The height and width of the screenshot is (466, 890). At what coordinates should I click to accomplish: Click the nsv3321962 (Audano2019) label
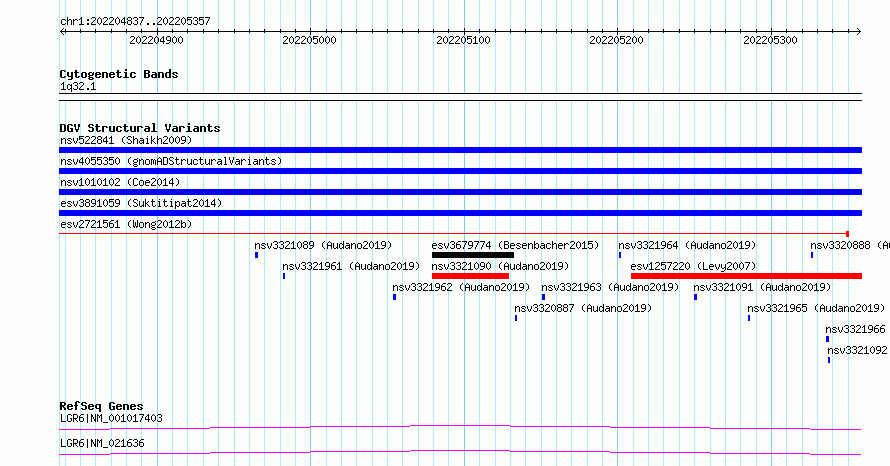pyautogui.click(x=461, y=287)
